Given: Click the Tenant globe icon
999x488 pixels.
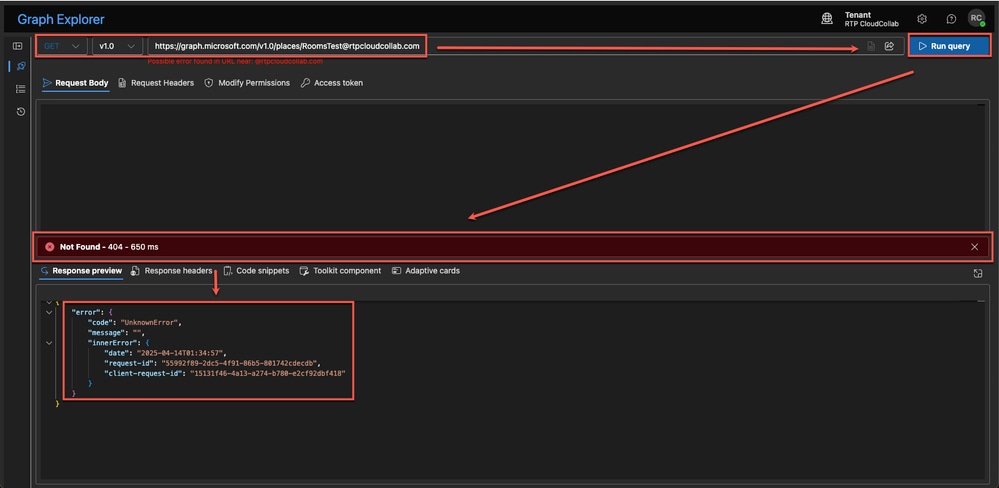Looking at the screenshot, I should point(826,19).
